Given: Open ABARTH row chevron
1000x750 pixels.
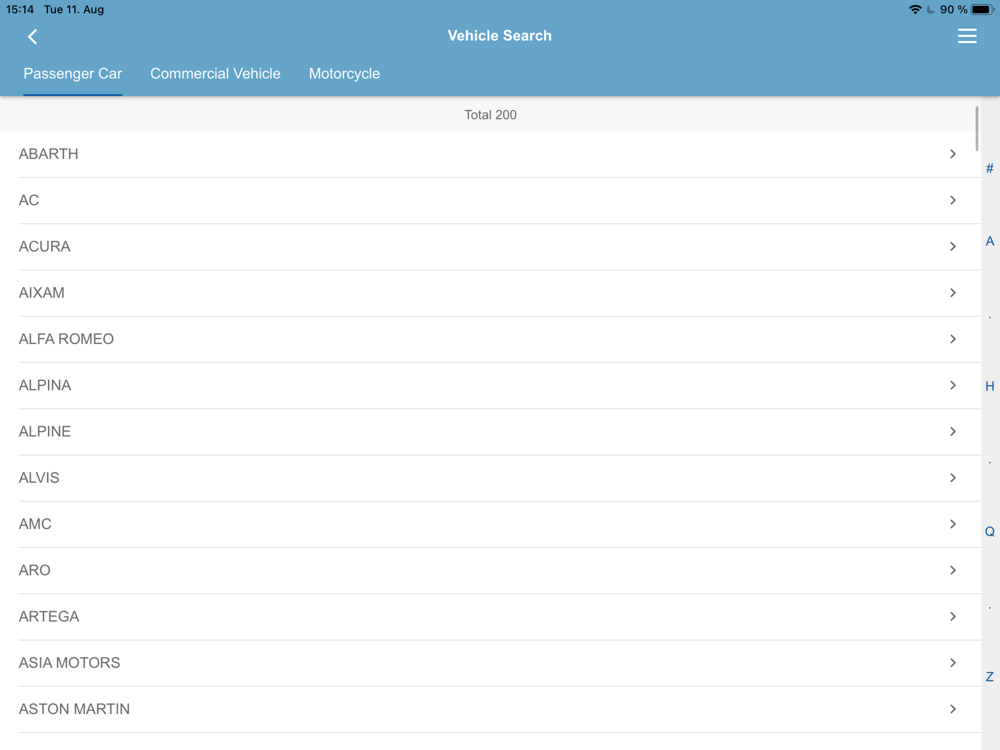Looking at the screenshot, I should click(953, 154).
